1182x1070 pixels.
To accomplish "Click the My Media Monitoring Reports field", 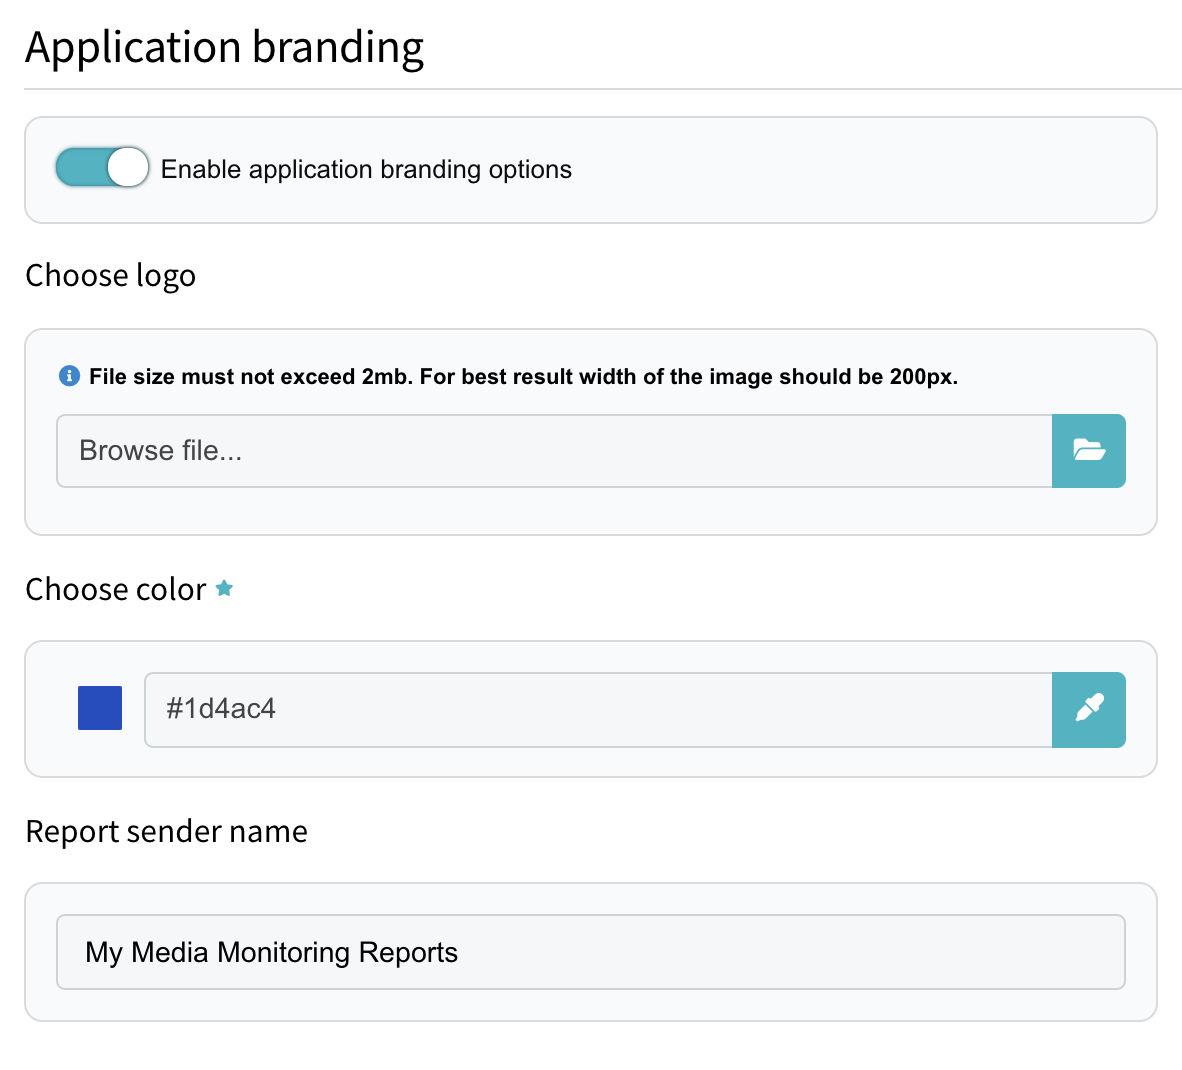I will pyautogui.click(x=591, y=952).
